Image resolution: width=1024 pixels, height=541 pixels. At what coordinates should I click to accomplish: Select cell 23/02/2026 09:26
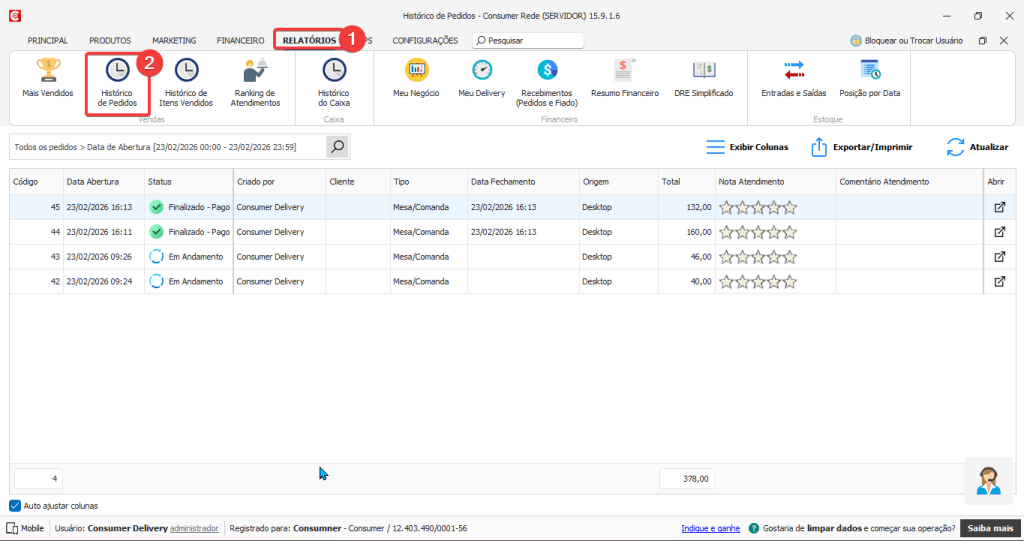tap(104, 257)
